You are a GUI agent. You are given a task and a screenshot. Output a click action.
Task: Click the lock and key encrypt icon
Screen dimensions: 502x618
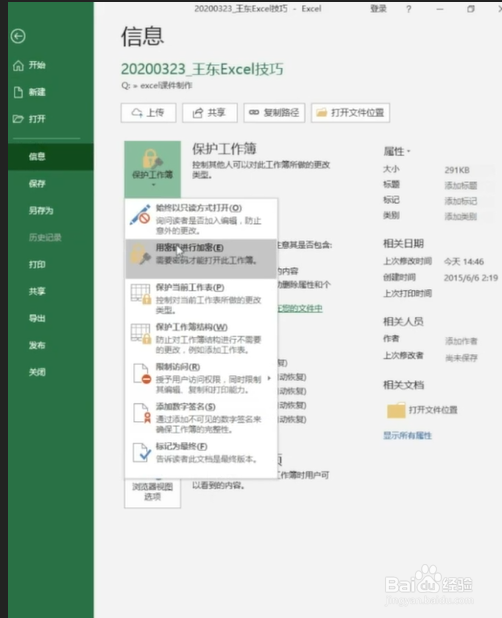[140, 254]
